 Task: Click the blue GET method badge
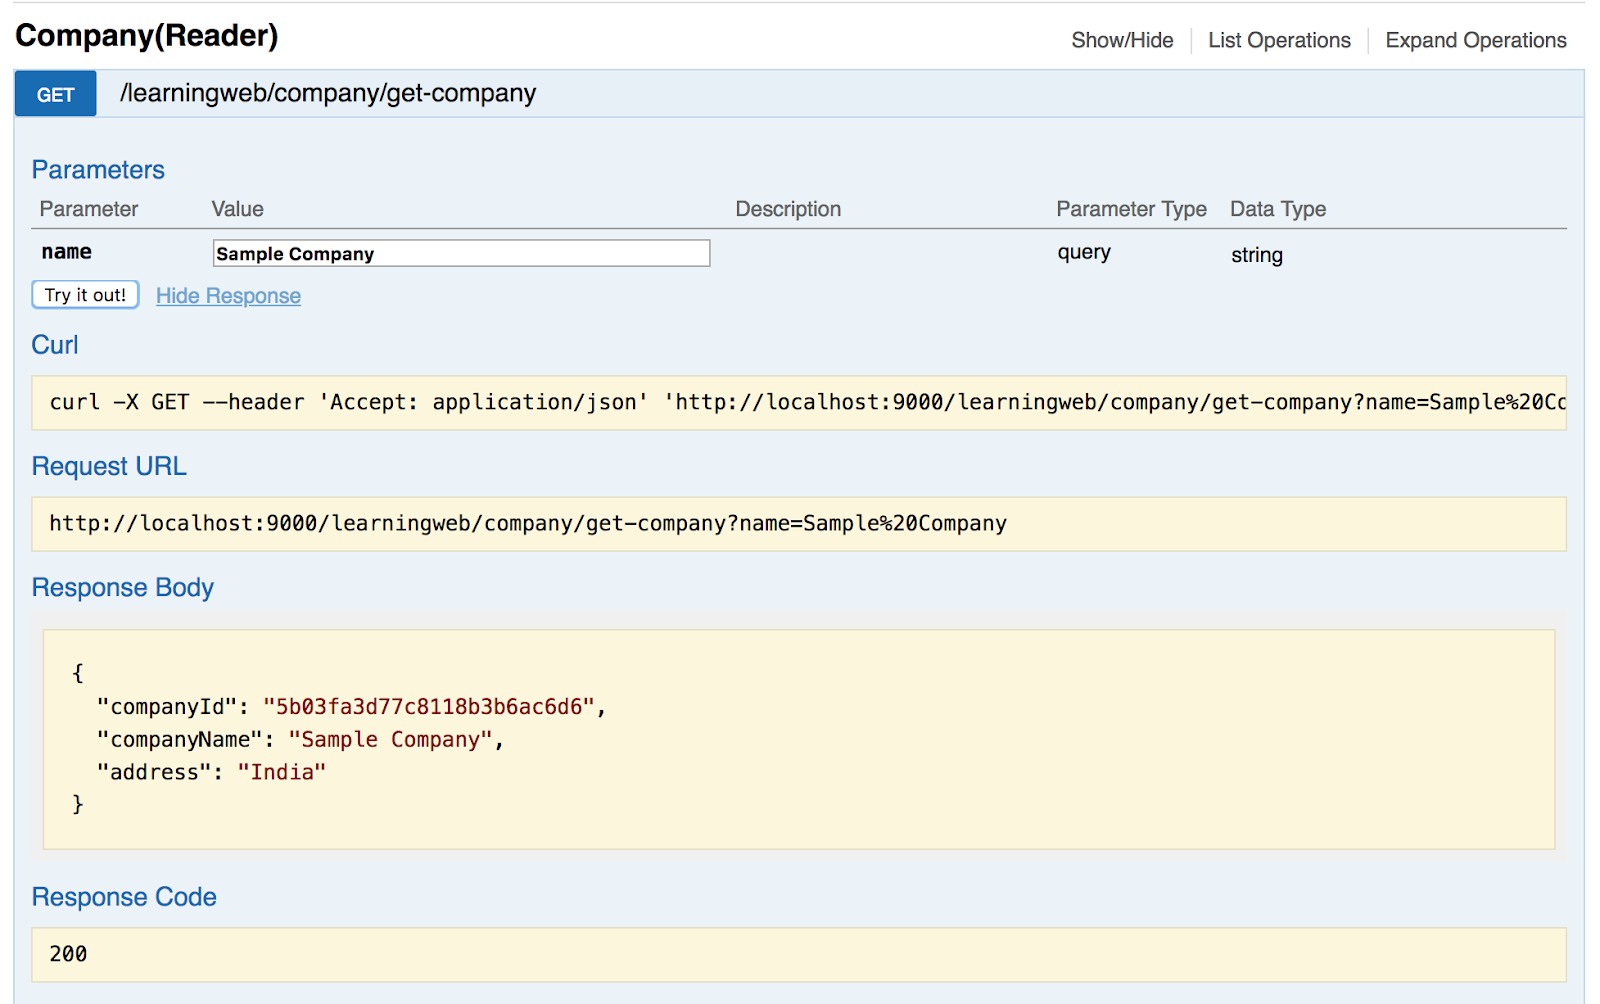tap(56, 94)
